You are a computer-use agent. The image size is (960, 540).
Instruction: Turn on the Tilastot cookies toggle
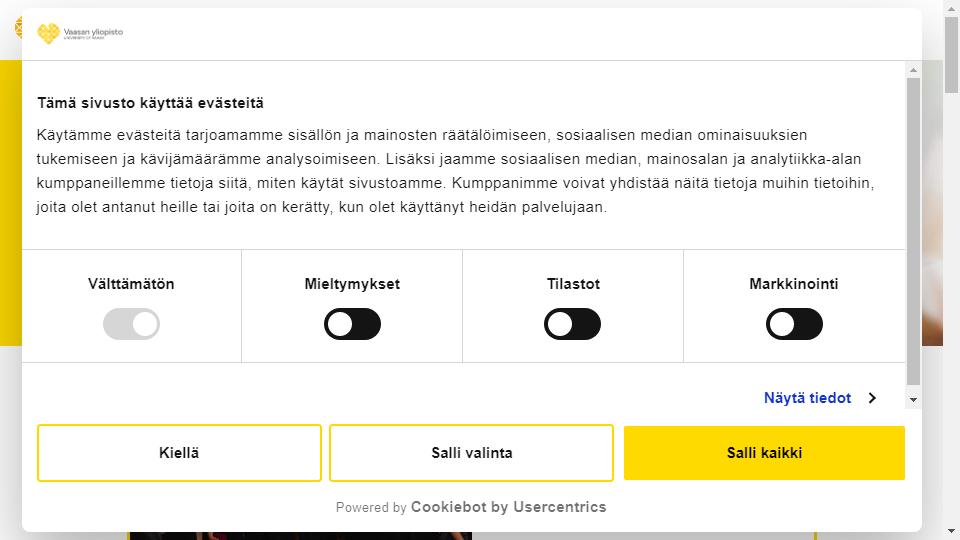(572, 324)
